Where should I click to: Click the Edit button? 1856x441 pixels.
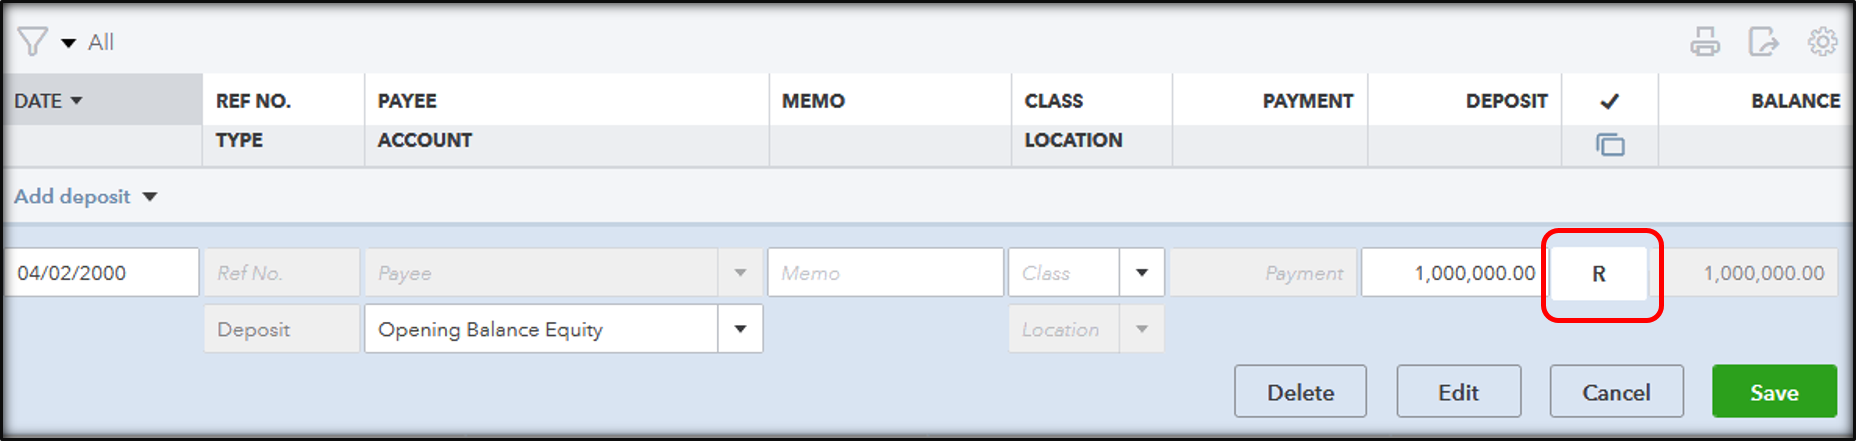pos(1458,392)
